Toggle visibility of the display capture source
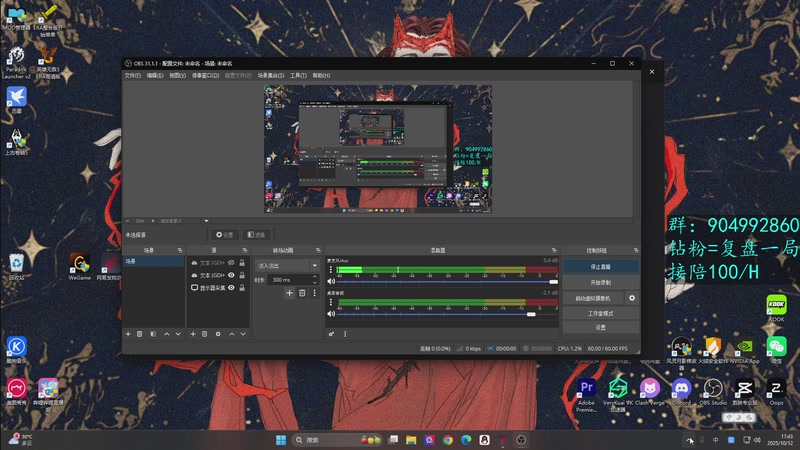Viewport: 800px width, 450px height. click(x=231, y=288)
